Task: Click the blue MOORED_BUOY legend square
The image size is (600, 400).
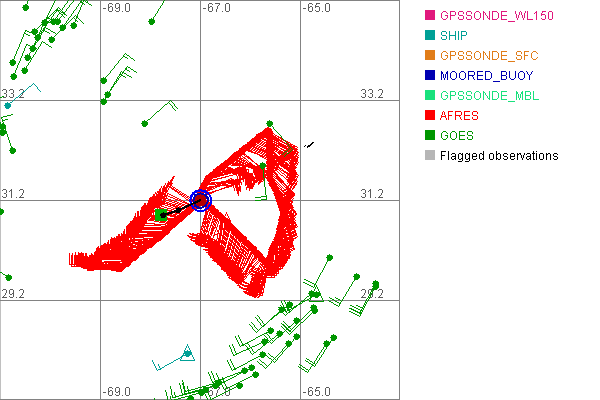Action: pos(430,76)
